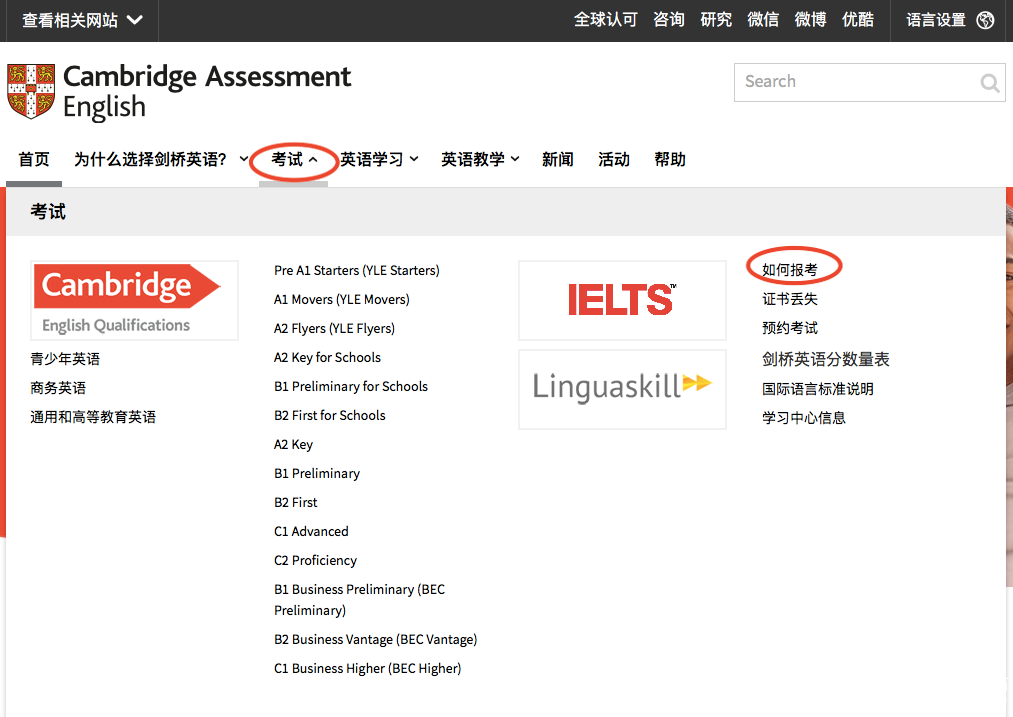Open the 青少年英语 link
This screenshot has height=717, width=1013.
(x=65, y=359)
